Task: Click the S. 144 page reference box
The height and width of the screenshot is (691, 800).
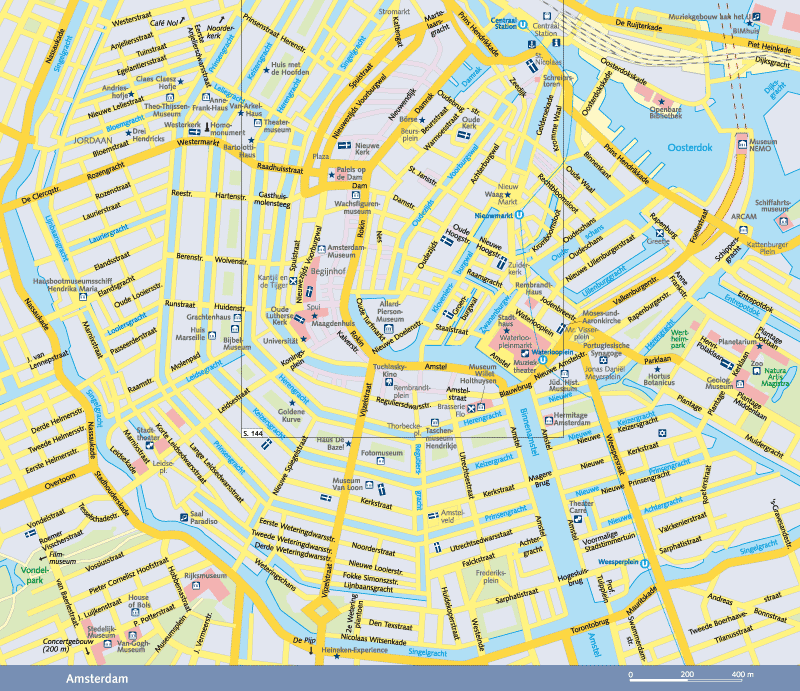Action: click(x=256, y=432)
